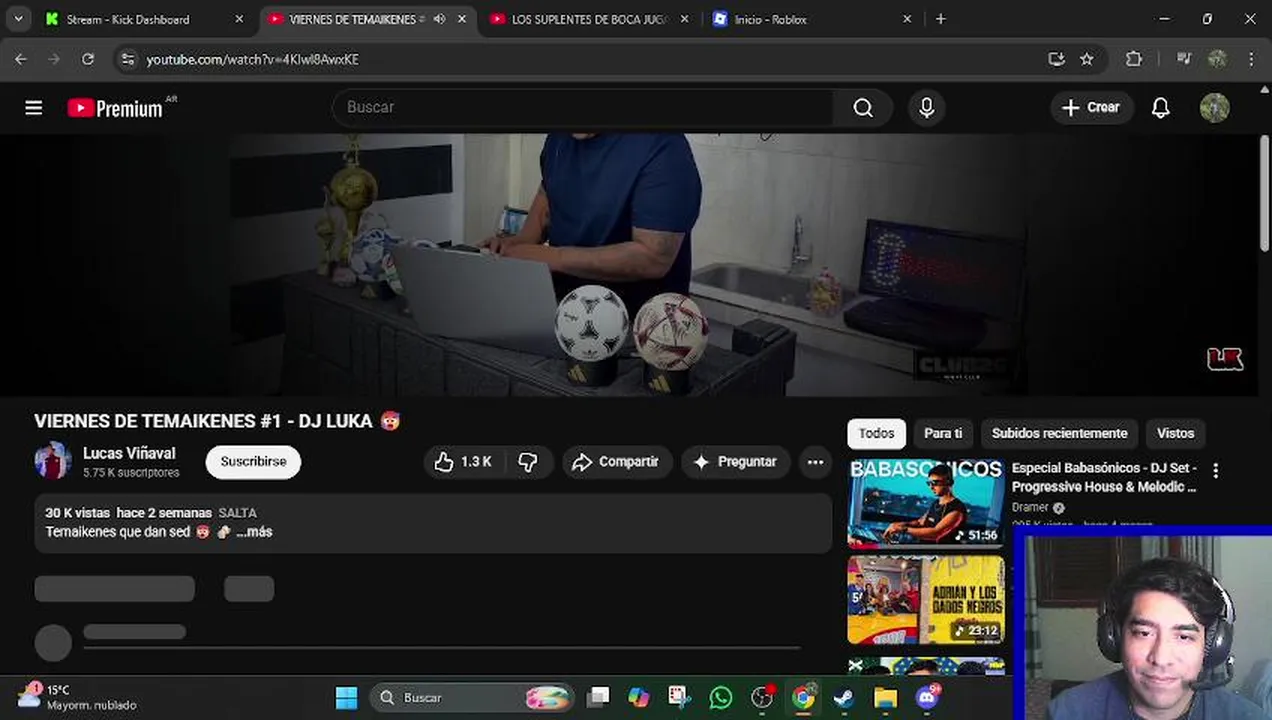Click the SALTA location text in description

pos(237,513)
